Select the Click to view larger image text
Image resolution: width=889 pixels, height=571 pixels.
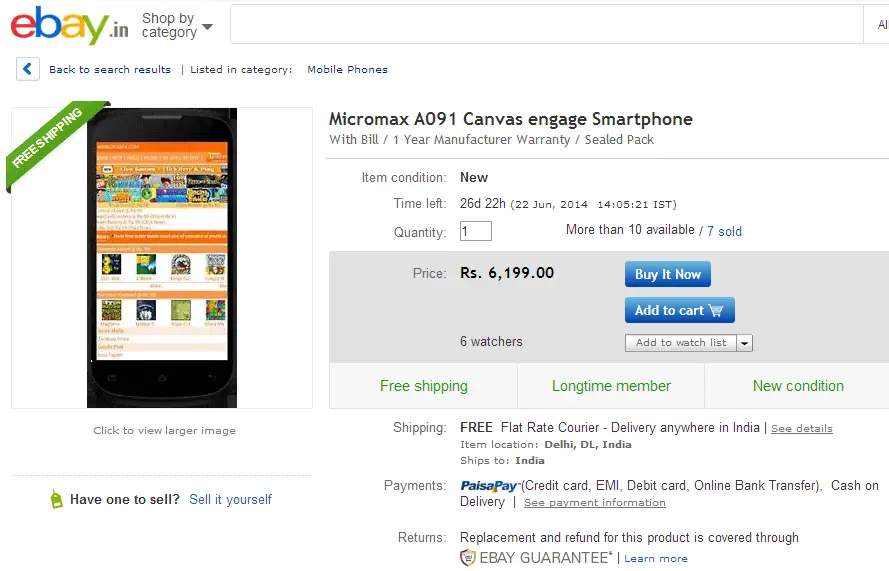(164, 430)
